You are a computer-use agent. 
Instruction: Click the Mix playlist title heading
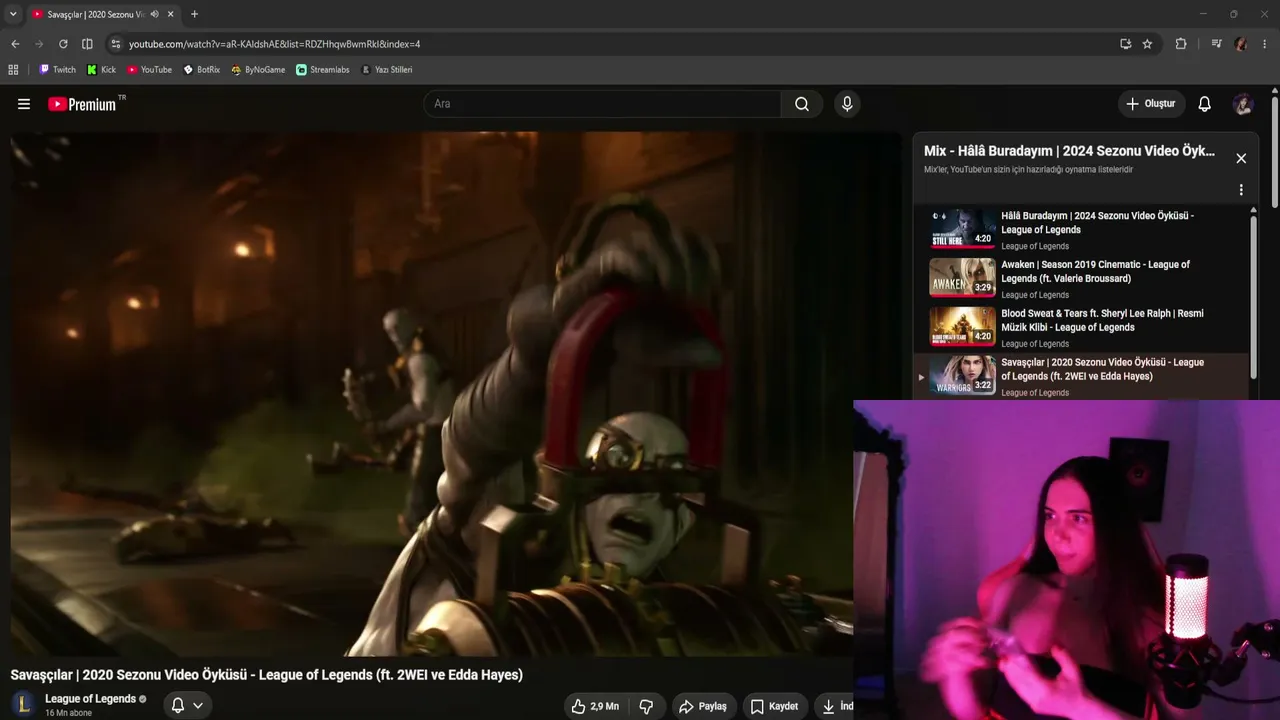tap(1069, 151)
